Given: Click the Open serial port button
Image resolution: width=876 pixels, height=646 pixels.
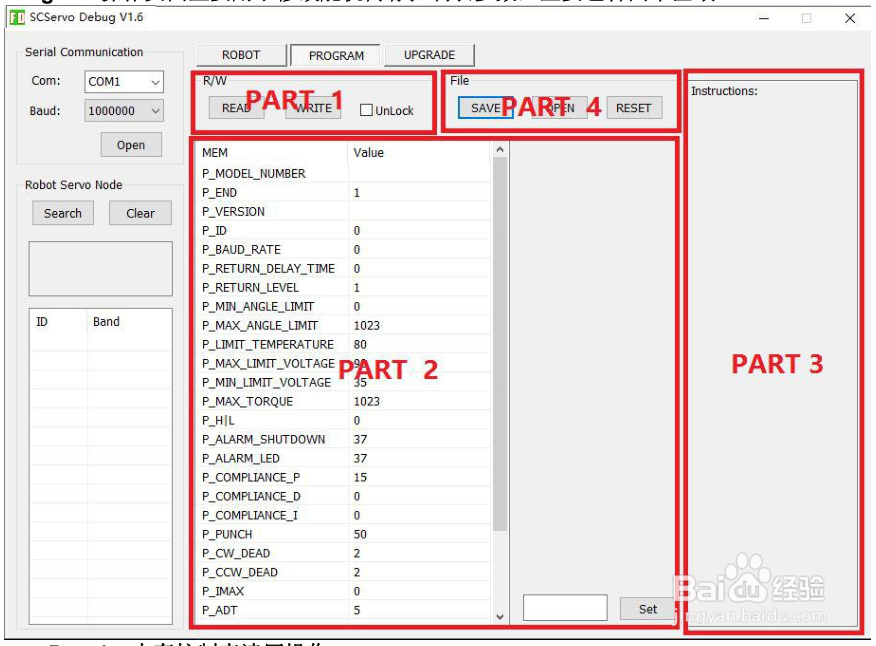Looking at the screenshot, I should (x=131, y=145).
